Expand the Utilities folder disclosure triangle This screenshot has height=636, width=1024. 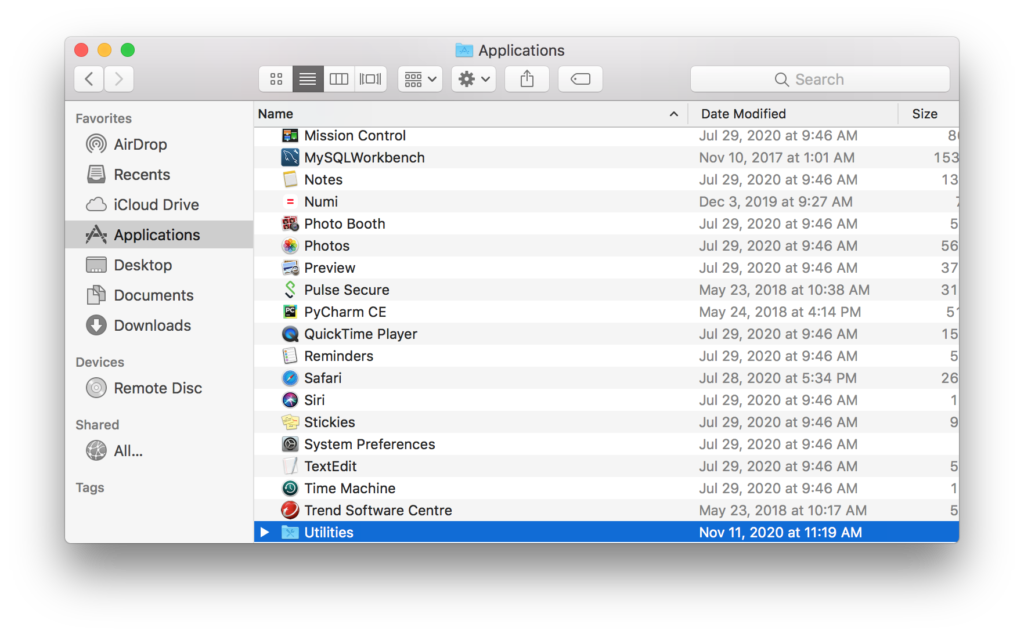coord(264,532)
